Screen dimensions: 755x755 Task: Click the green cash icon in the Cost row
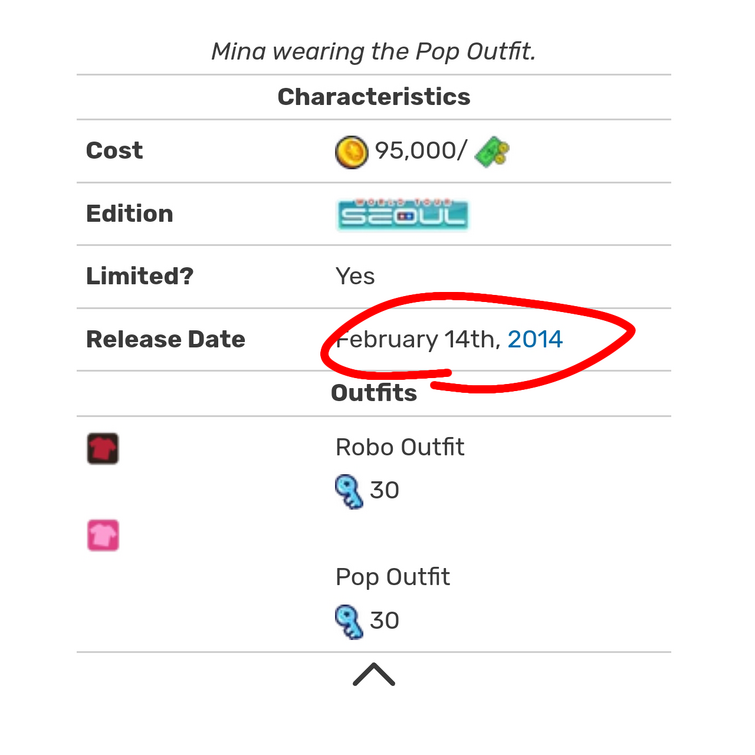click(x=492, y=152)
